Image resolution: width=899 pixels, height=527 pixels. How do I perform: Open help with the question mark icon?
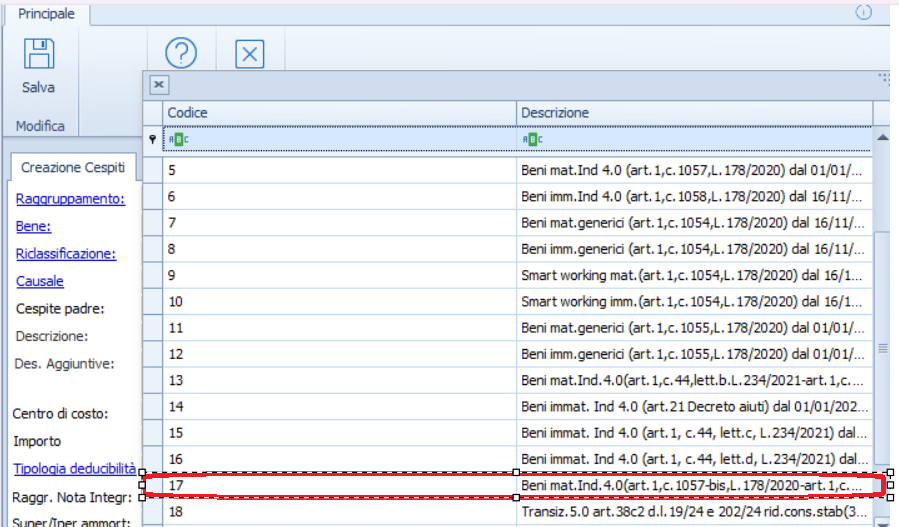pos(180,53)
